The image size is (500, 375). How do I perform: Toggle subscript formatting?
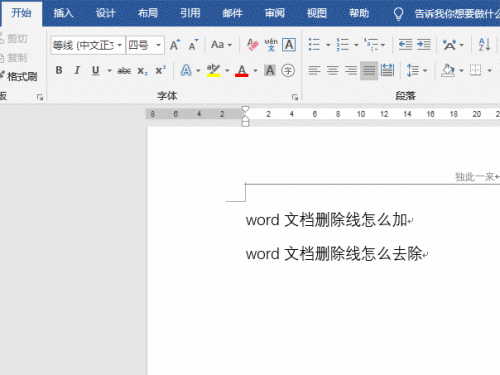tap(142, 71)
